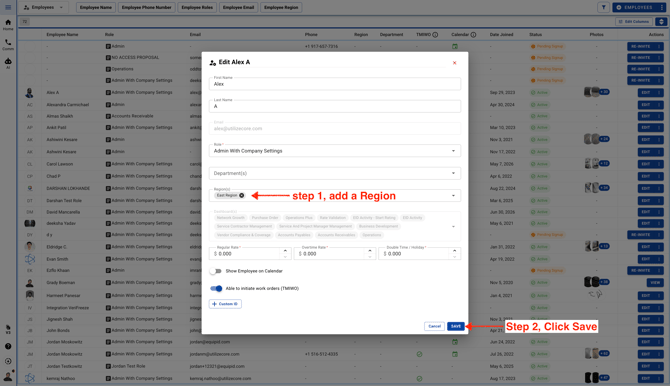Click the three-dot menu on EMPLOYEES button

tap(662, 7)
